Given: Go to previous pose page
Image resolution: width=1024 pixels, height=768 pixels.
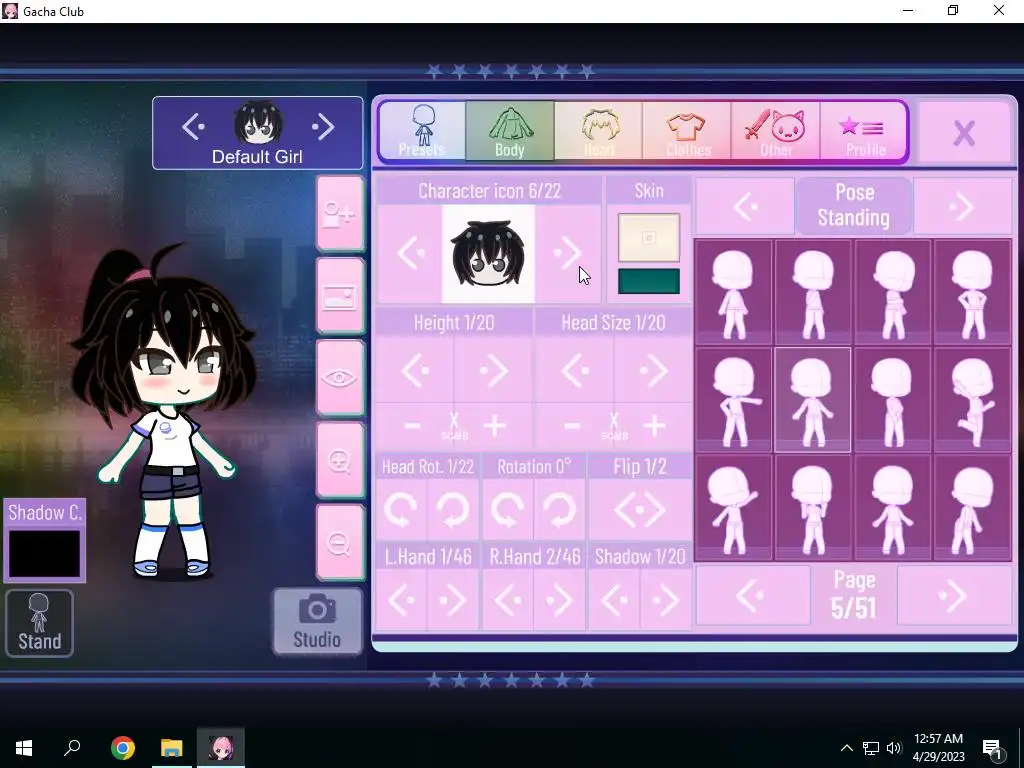Looking at the screenshot, I should (x=752, y=596).
